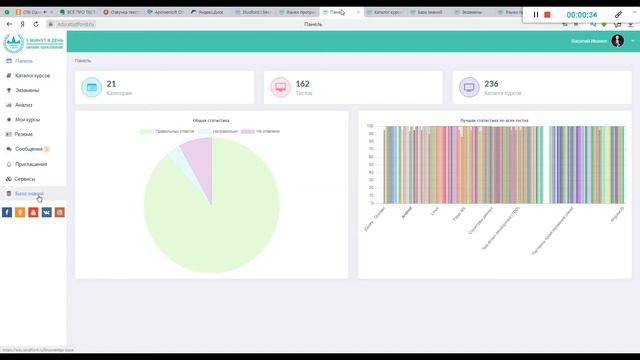The width and height of the screenshot is (640, 360).
Task: Go to Экзамены in the sidebar
Action: pos(27,90)
